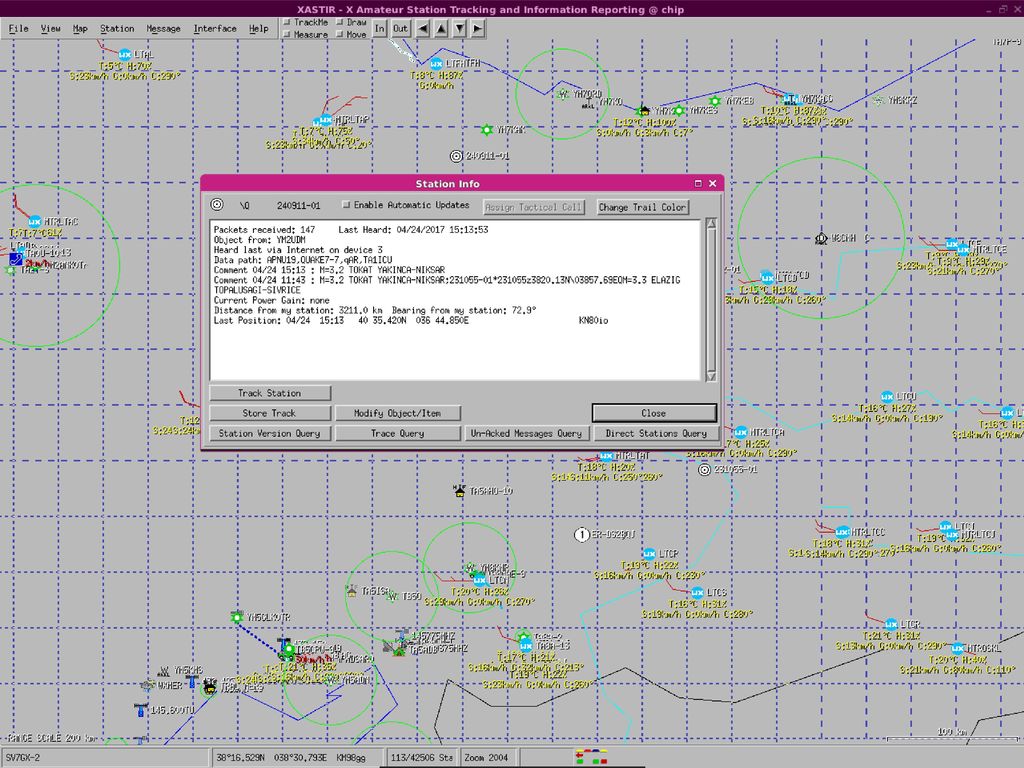Click scroll-down arrow in Station Info text
Image resolution: width=1024 pixels, height=768 pixels.
click(711, 376)
